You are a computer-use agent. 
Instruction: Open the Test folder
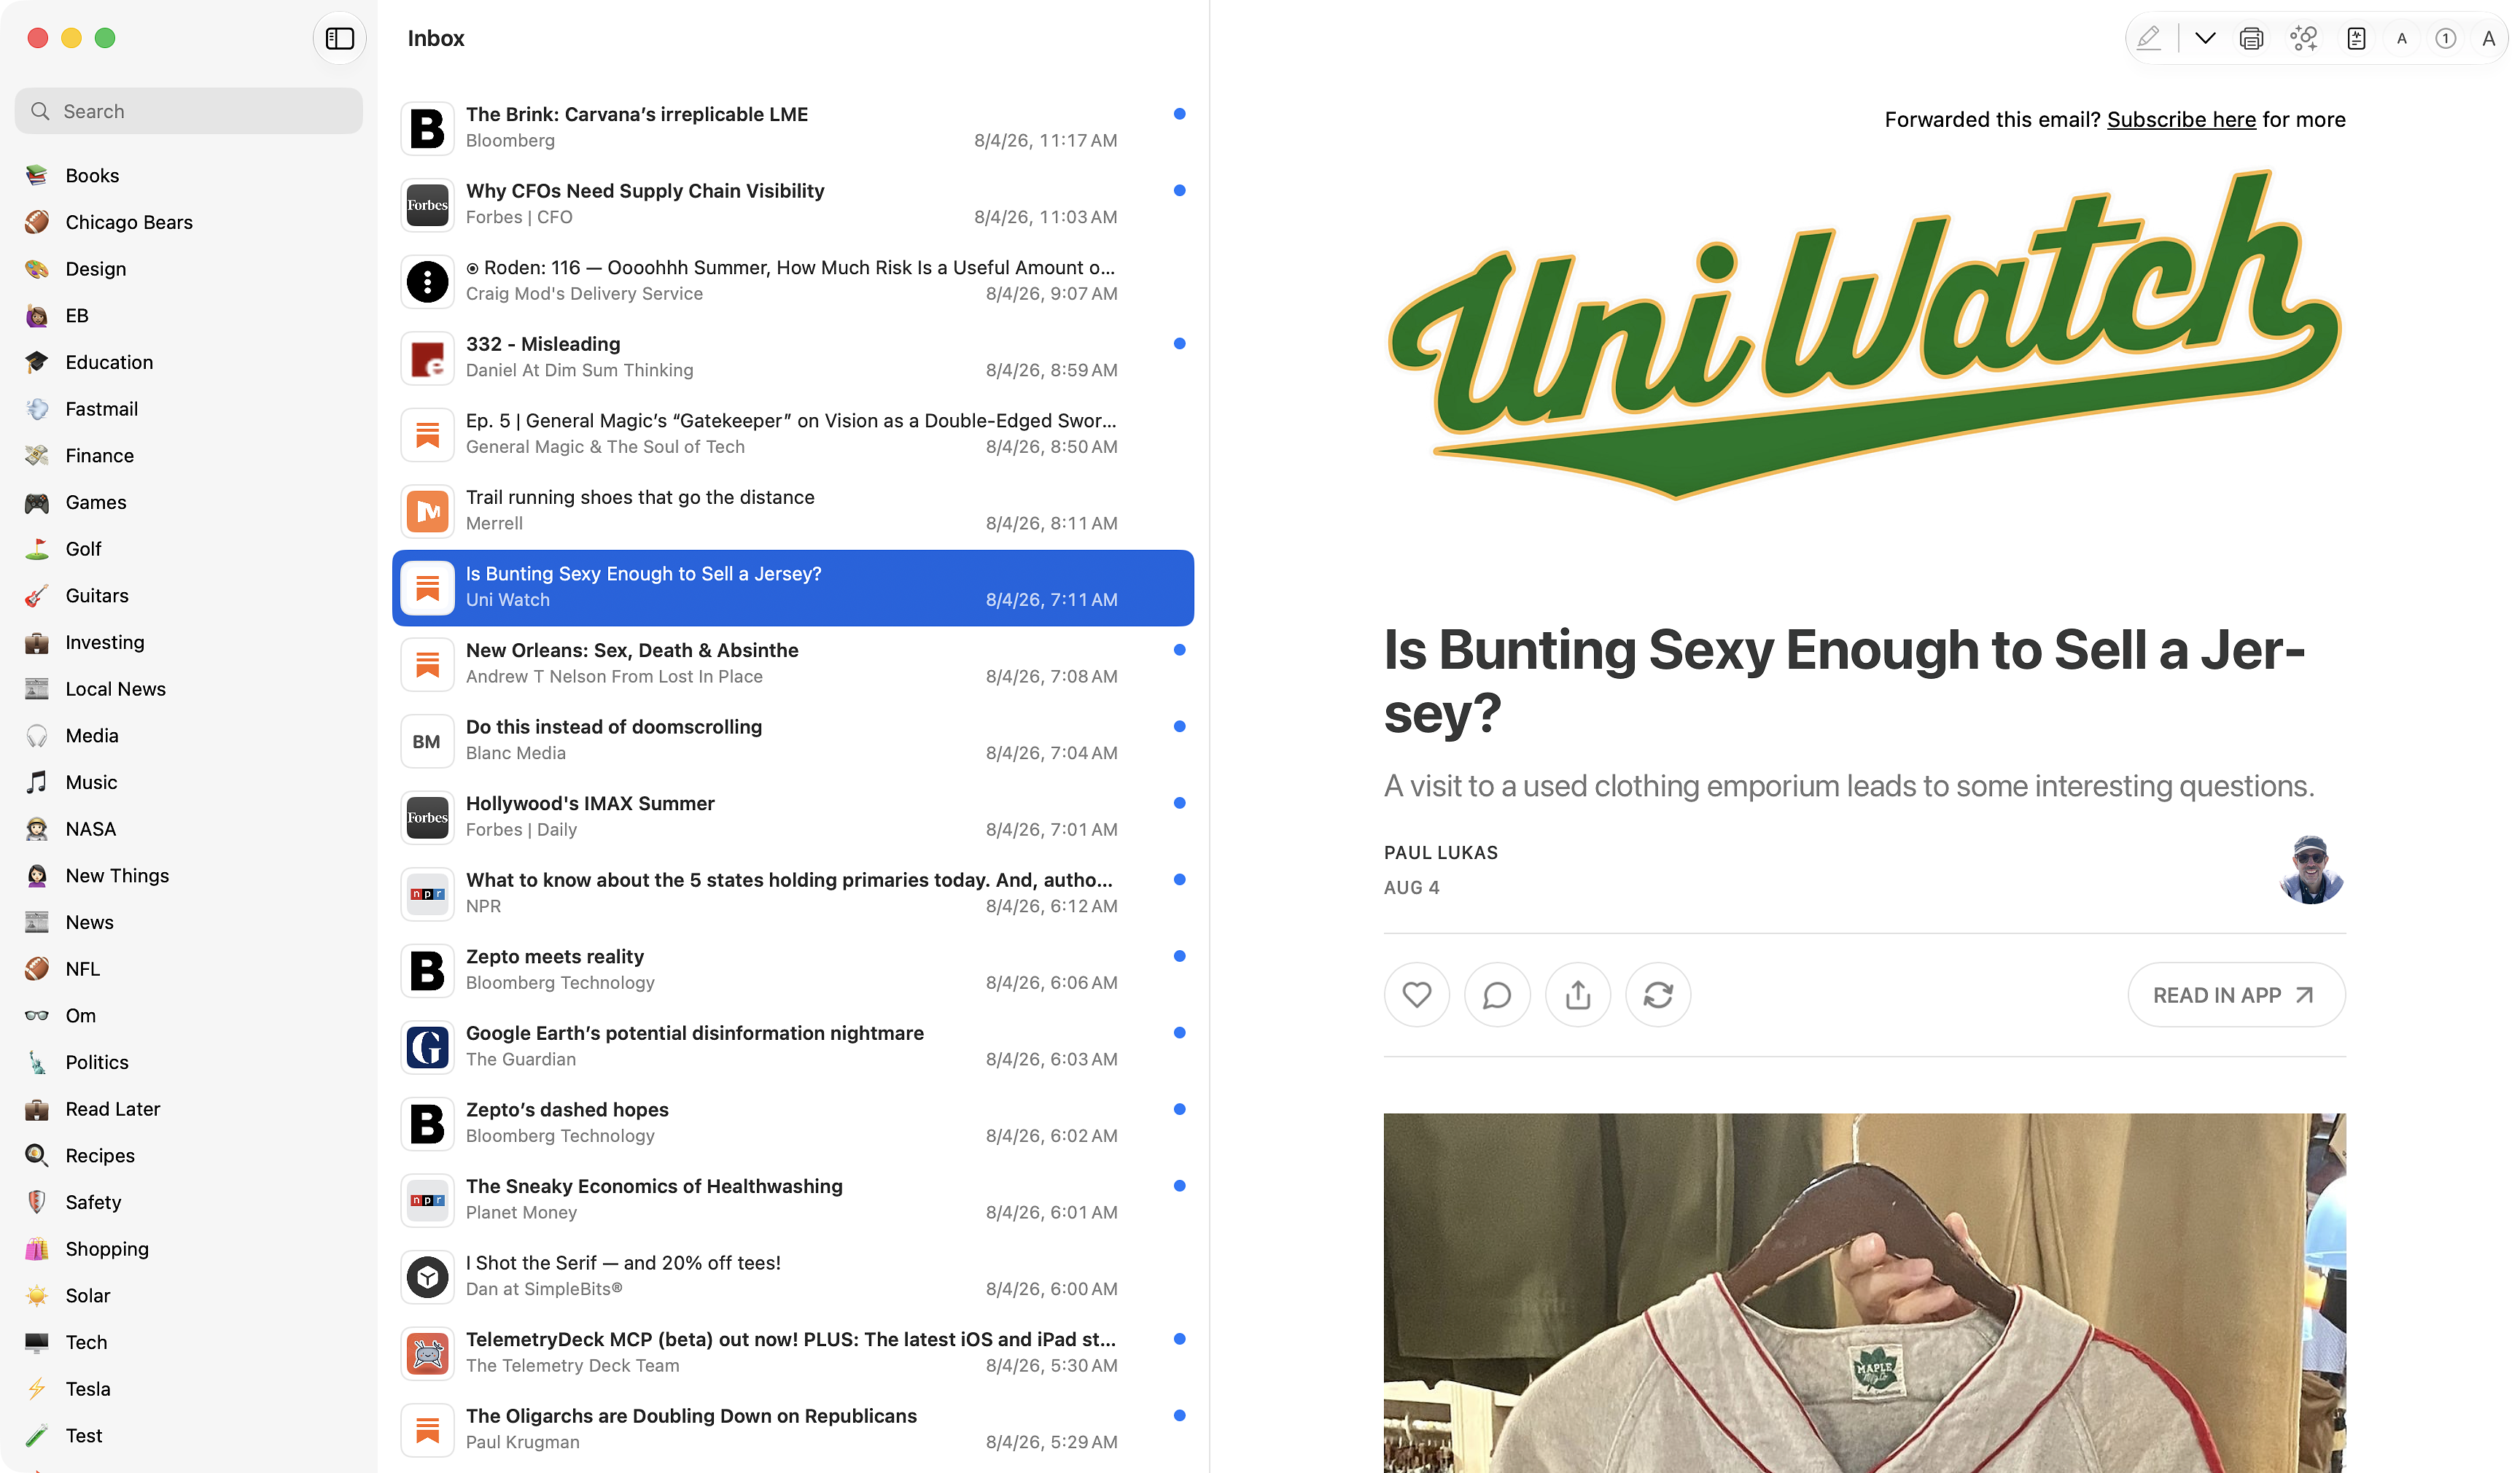84,1436
